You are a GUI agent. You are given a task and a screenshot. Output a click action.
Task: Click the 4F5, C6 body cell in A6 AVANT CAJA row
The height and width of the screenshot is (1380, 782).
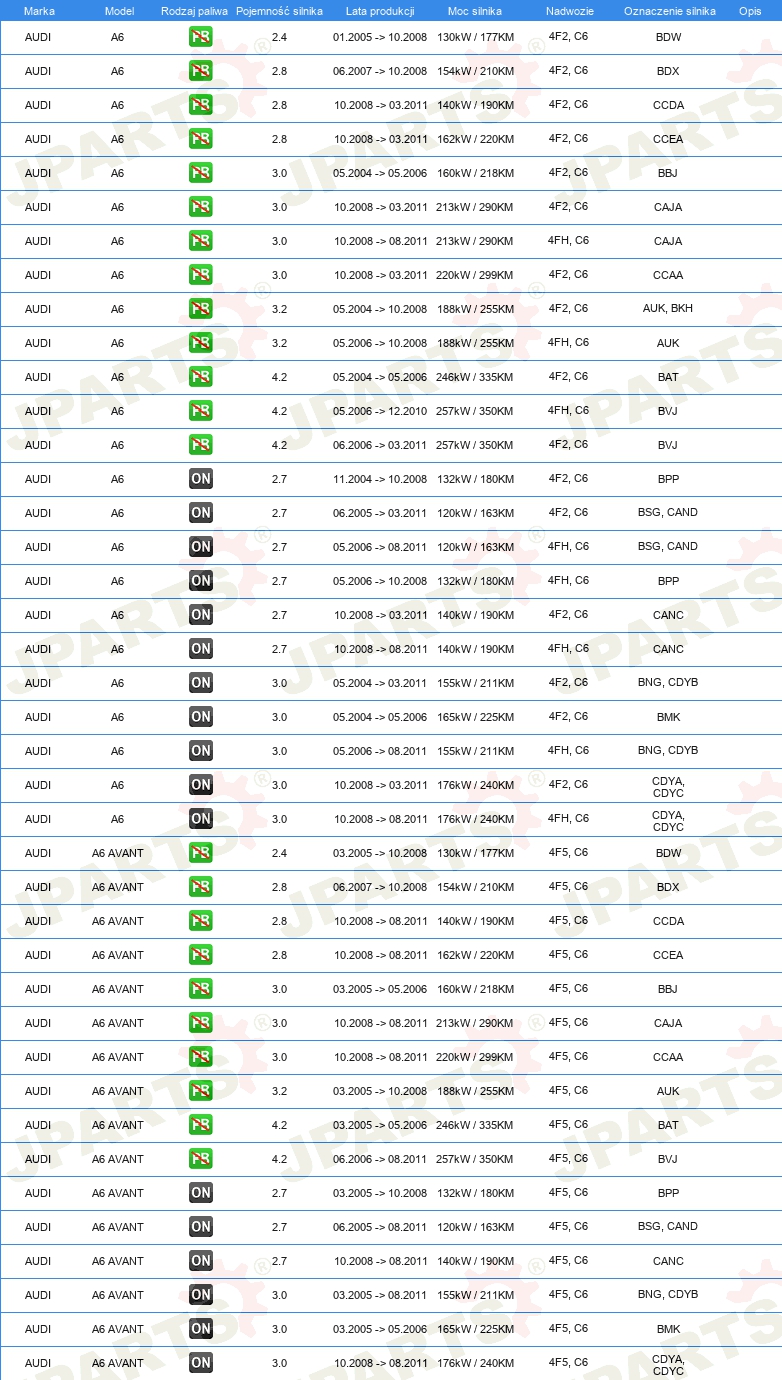[x=568, y=1023]
